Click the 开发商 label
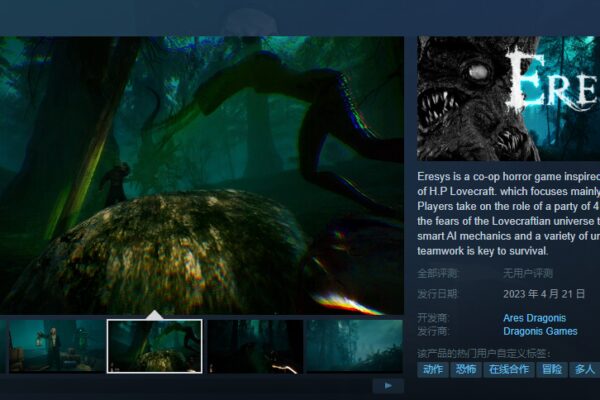Image resolution: width=600 pixels, height=400 pixels. (433, 318)
